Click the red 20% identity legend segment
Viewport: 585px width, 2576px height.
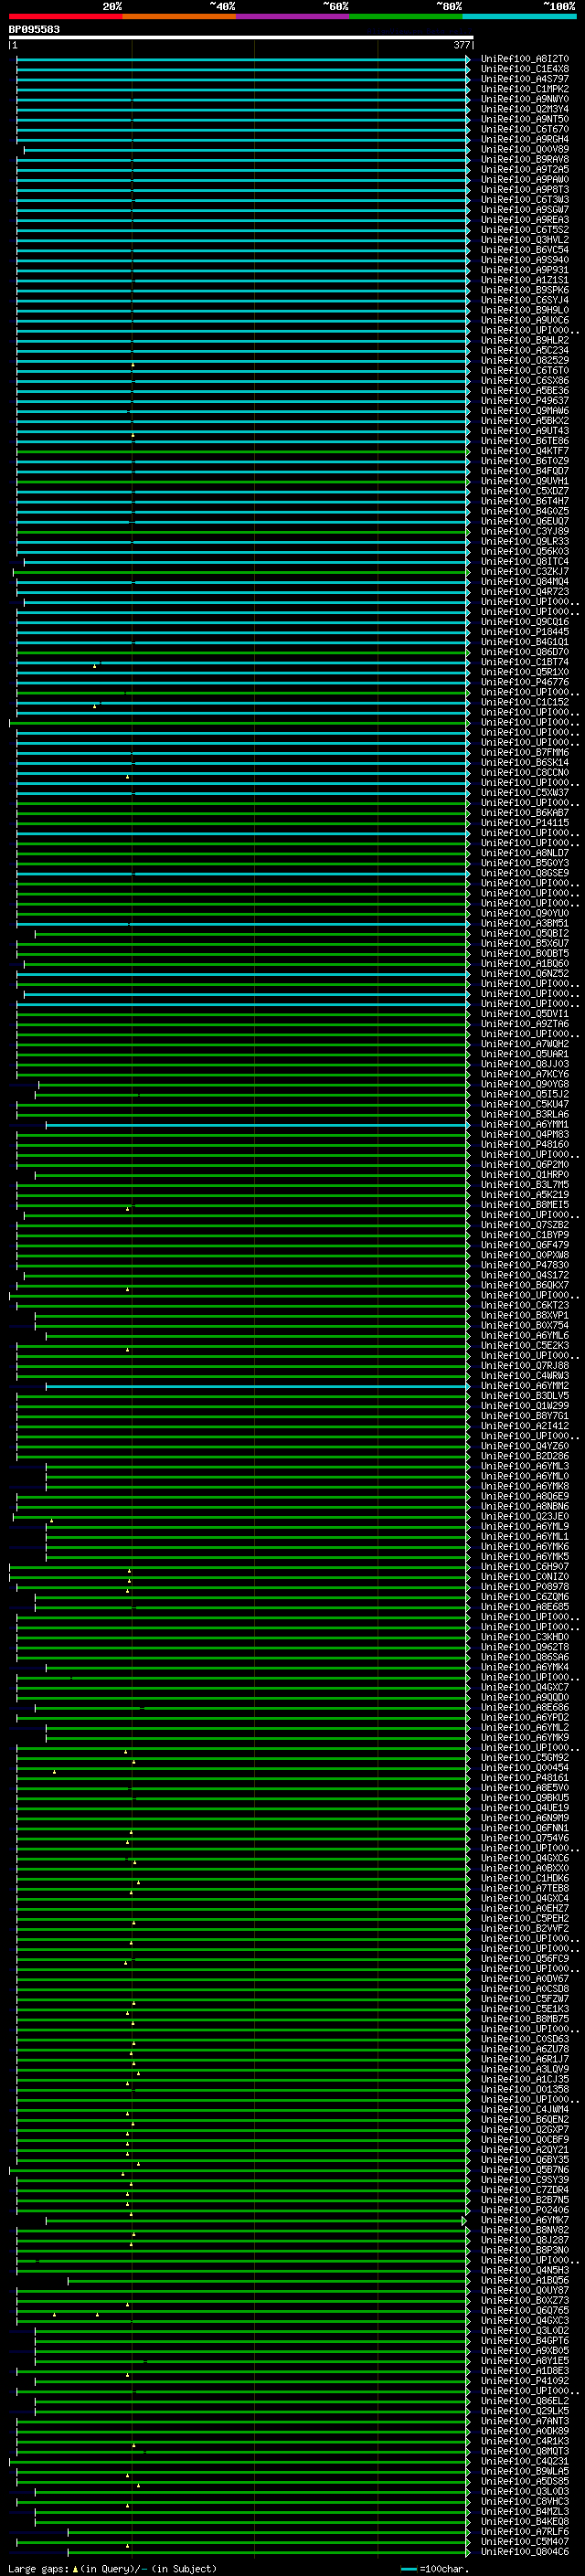(x=65, y=16)
